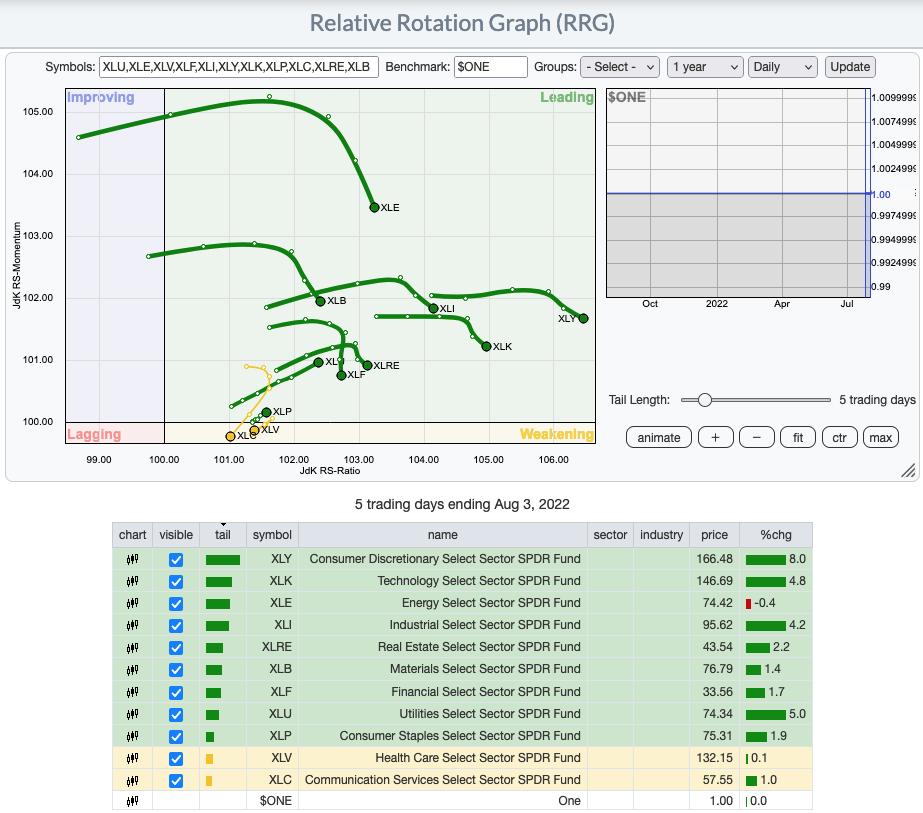The image size is (923, 813).
Task: Open the chart icon for XLU row
Action: (132, 714)
